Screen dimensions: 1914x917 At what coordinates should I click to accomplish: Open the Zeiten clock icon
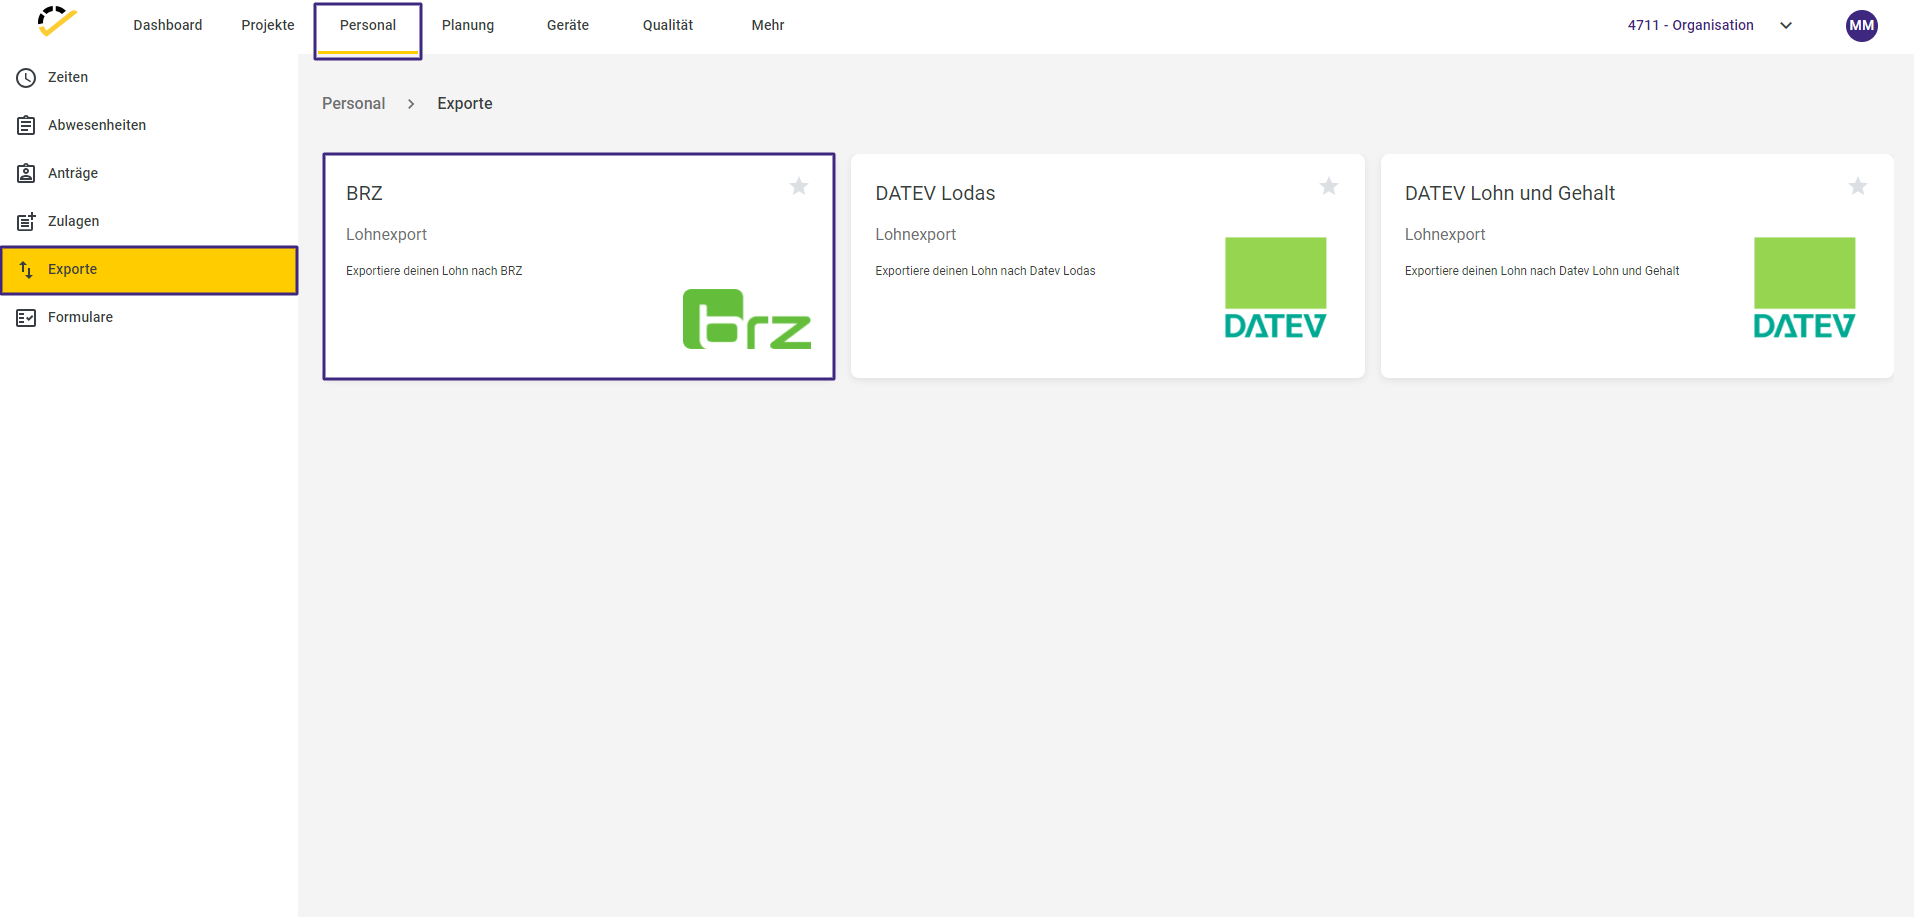[26, 78]
